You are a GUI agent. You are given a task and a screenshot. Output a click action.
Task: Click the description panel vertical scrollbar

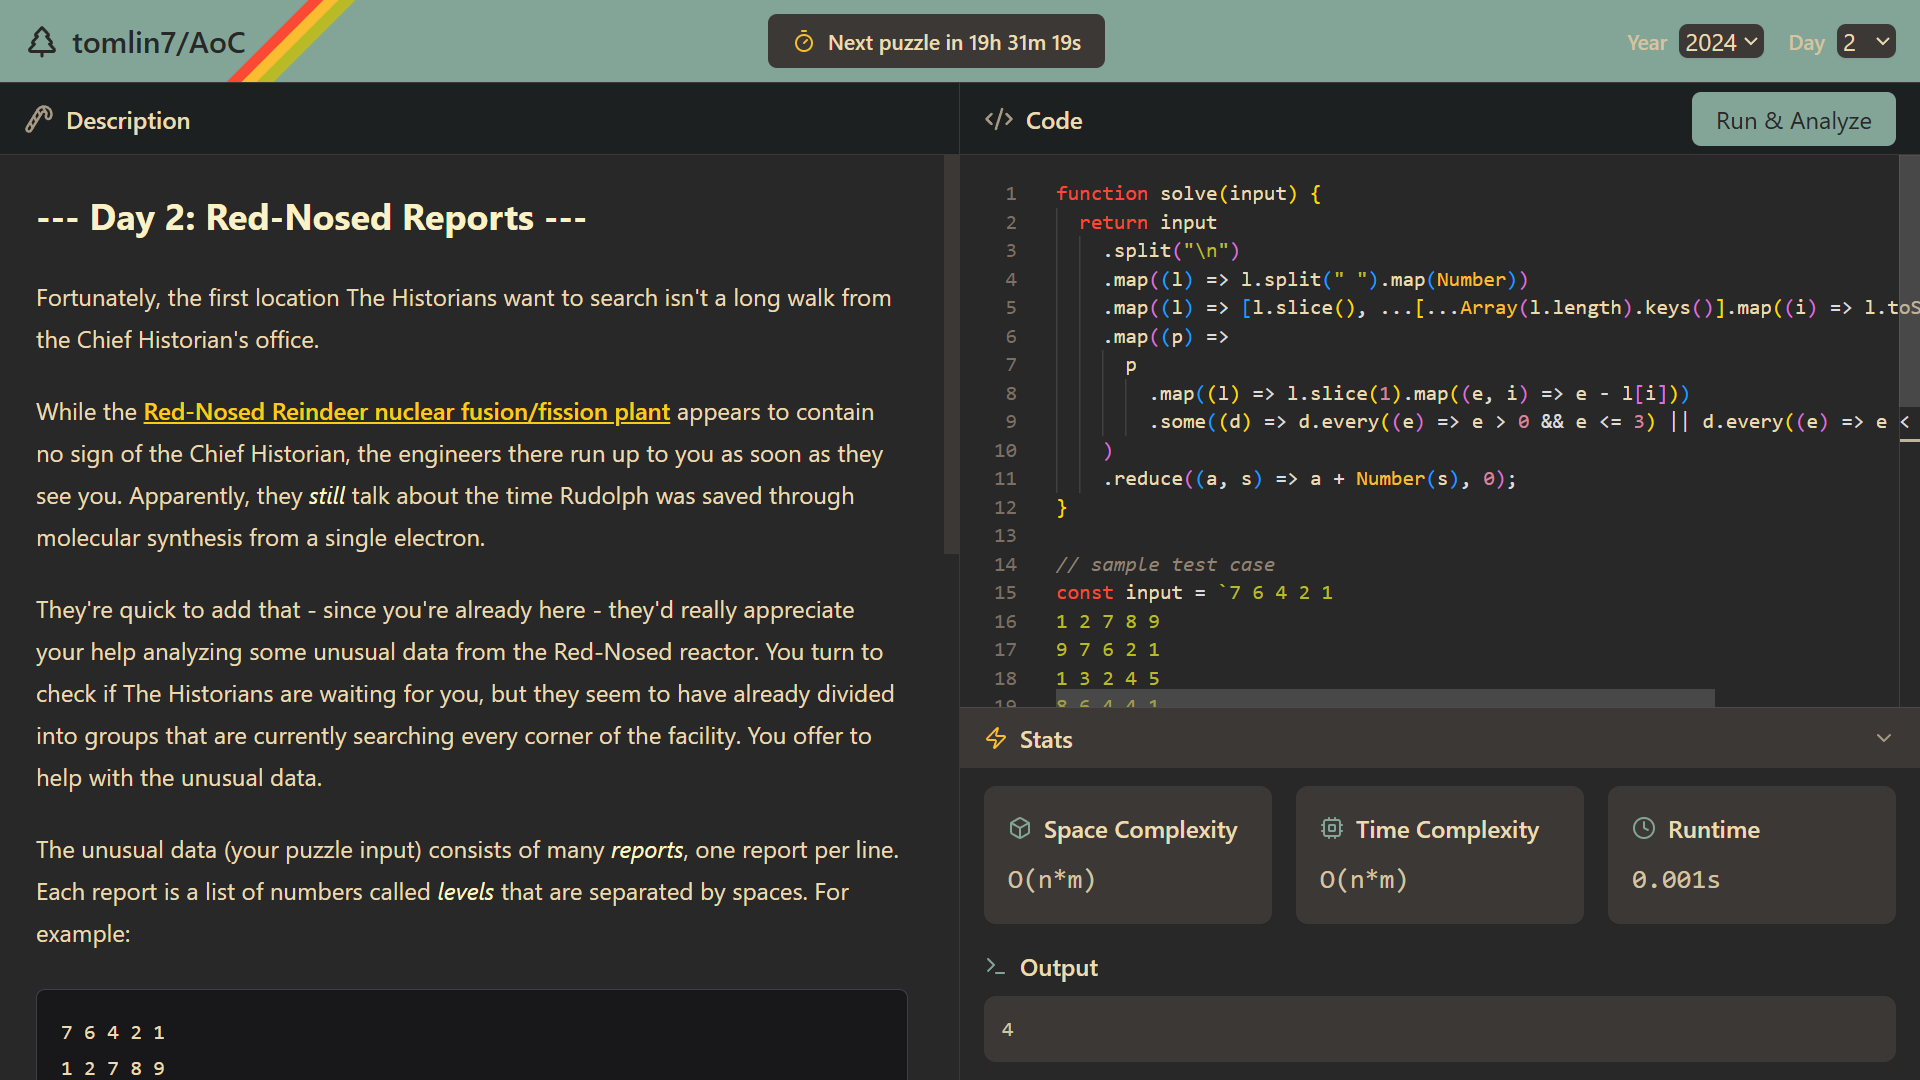(x=951, y=354)
